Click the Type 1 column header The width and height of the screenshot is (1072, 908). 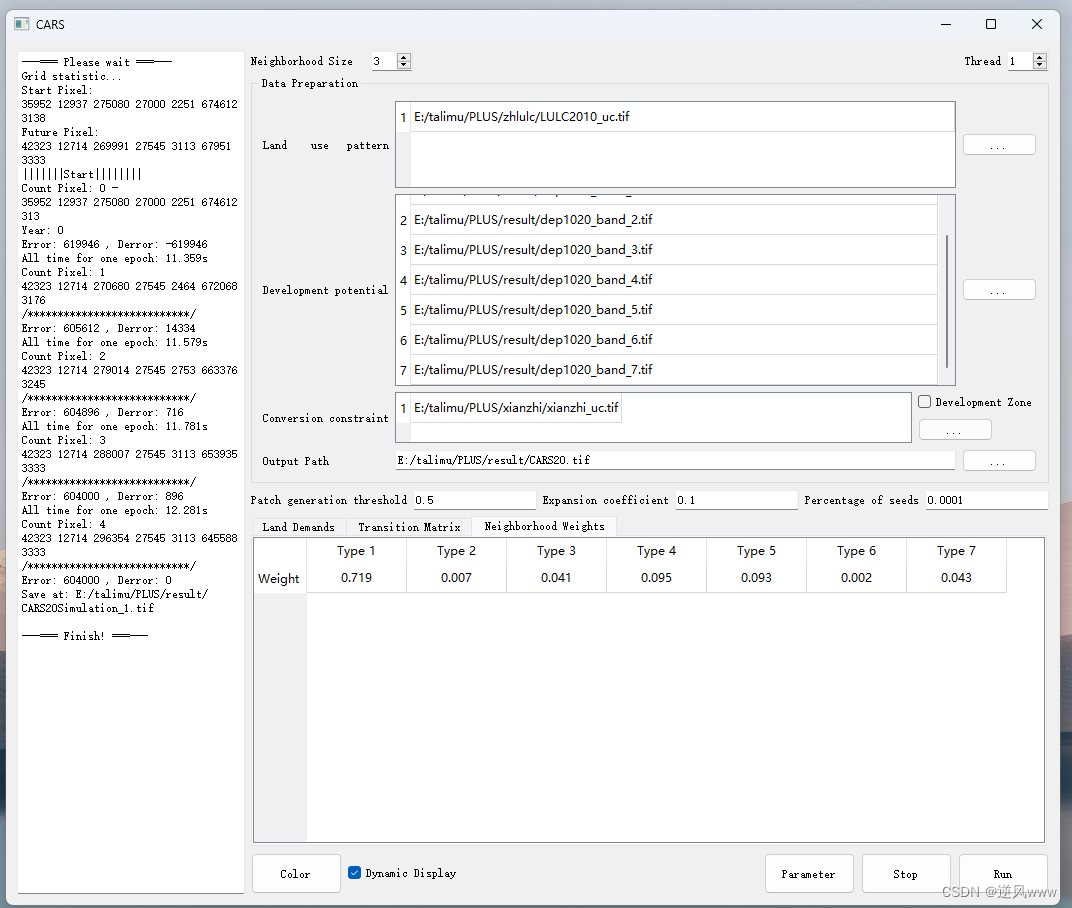tap(356, 551)
